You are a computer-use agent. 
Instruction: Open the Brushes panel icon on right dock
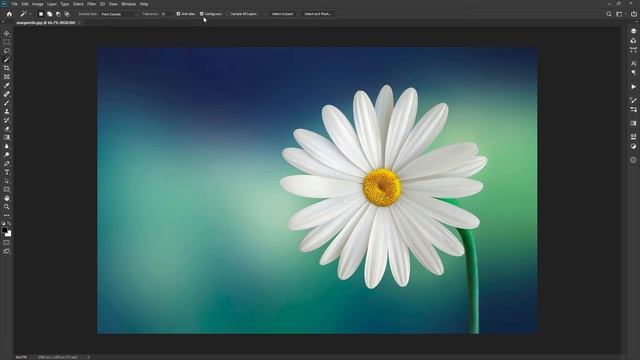click(633, 100)
